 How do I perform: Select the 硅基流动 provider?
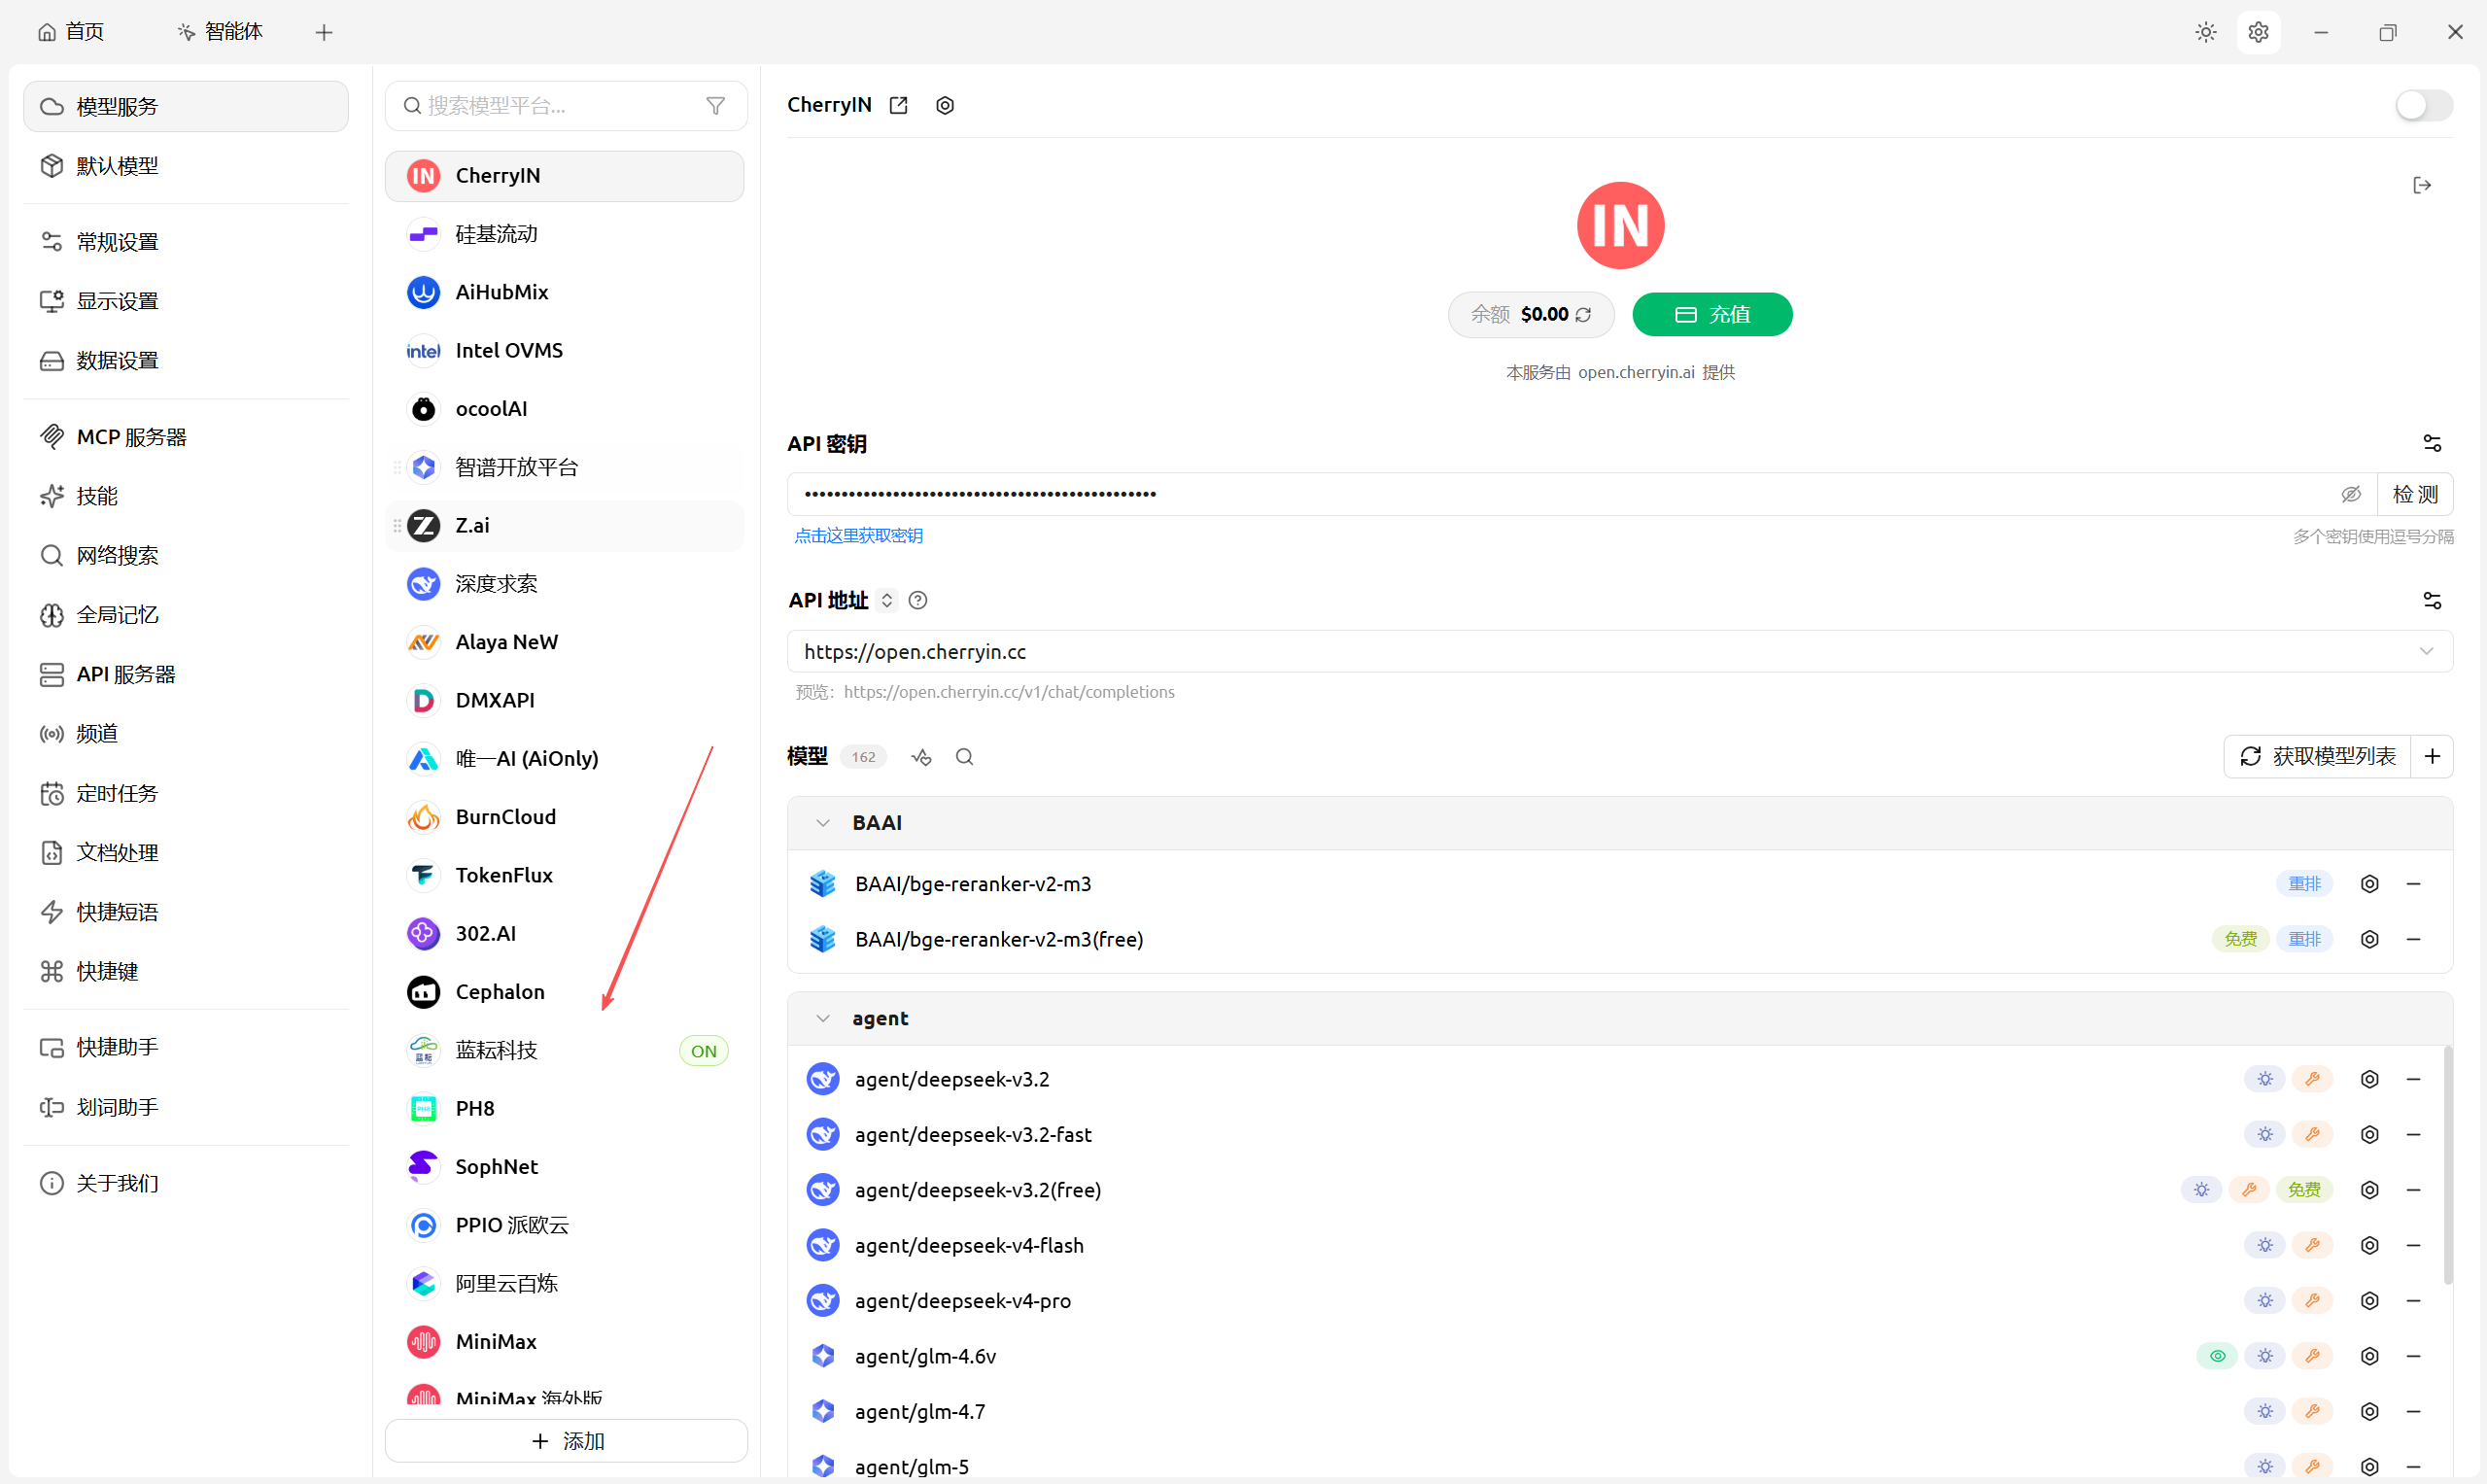(564, 234)
